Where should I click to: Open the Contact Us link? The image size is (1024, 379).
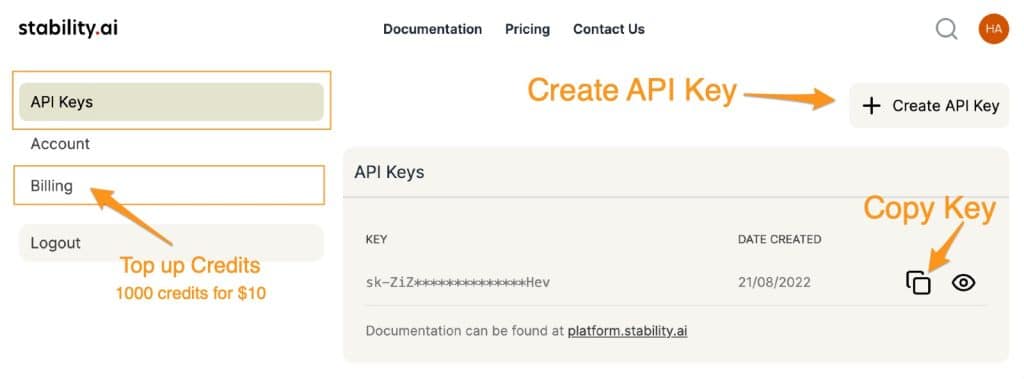click(609, 29)
